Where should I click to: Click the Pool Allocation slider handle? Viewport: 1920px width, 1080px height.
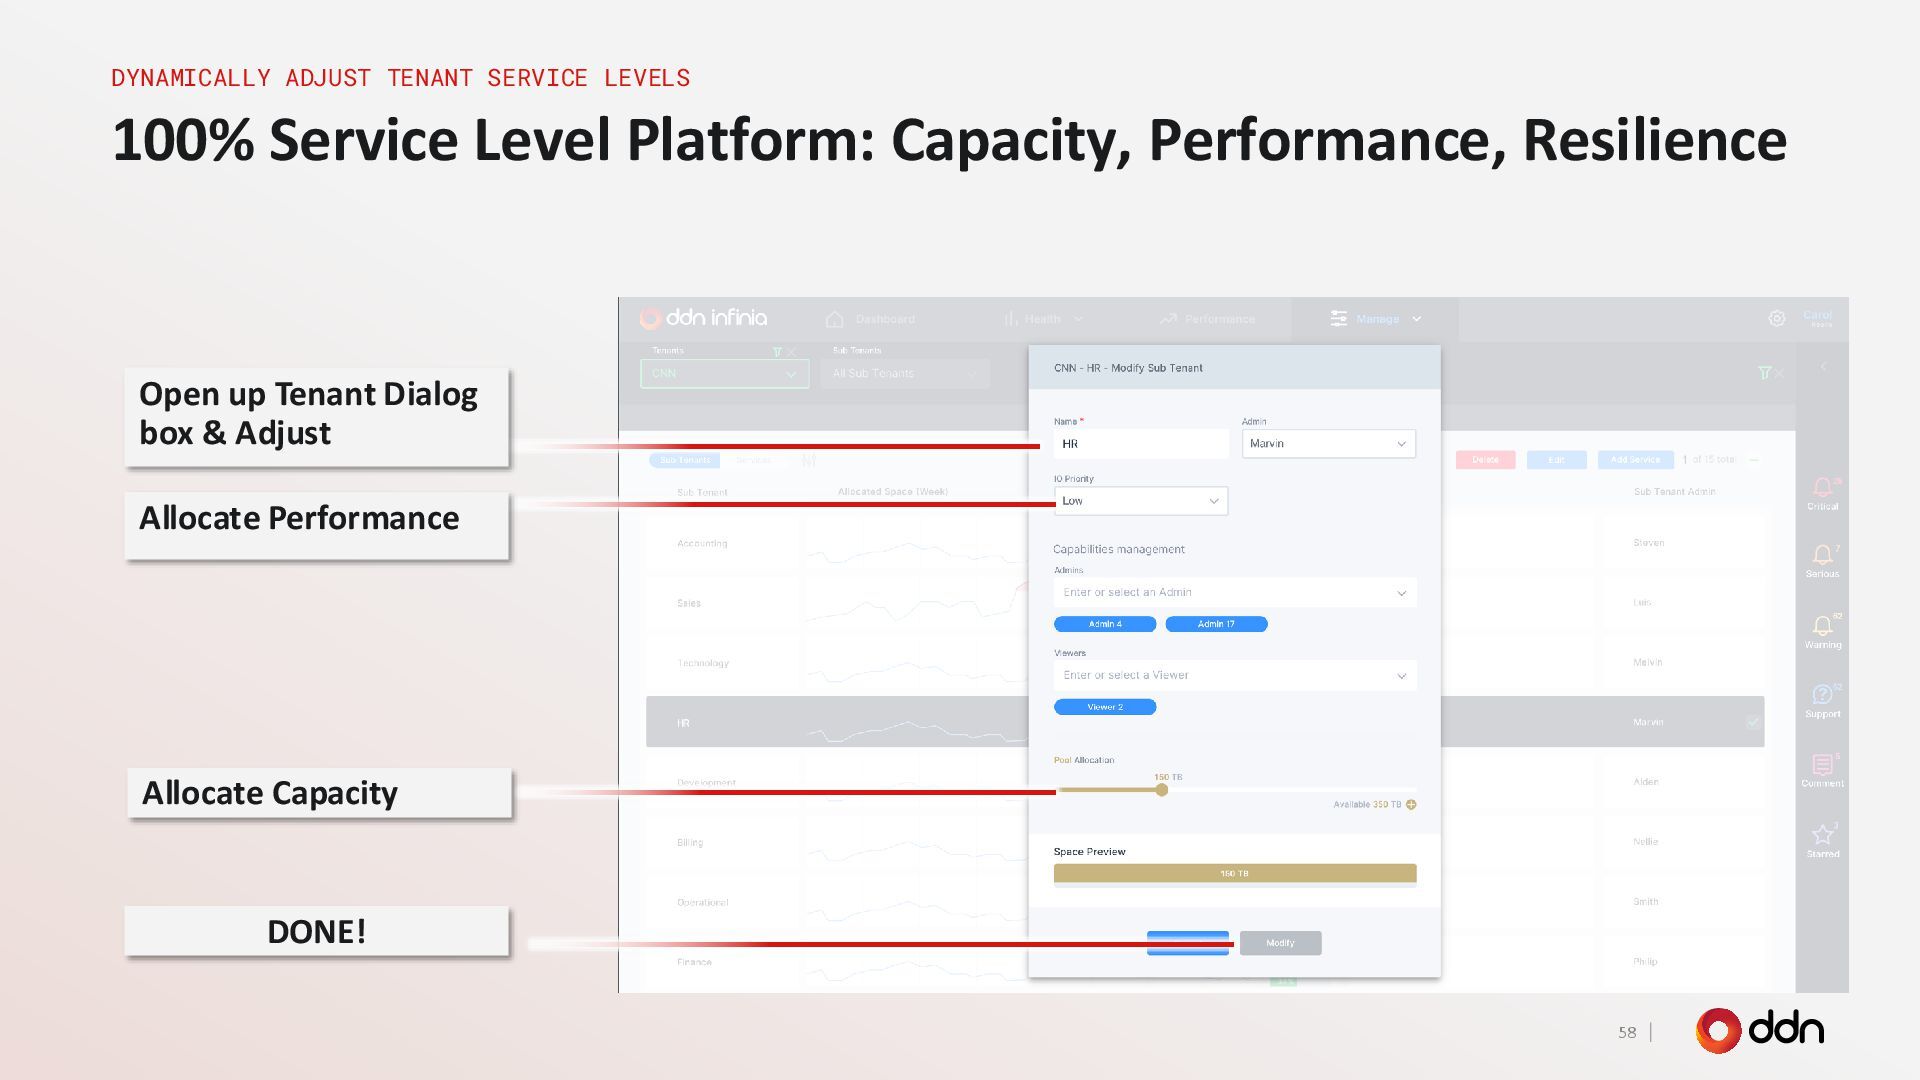tap(1162, 790)
